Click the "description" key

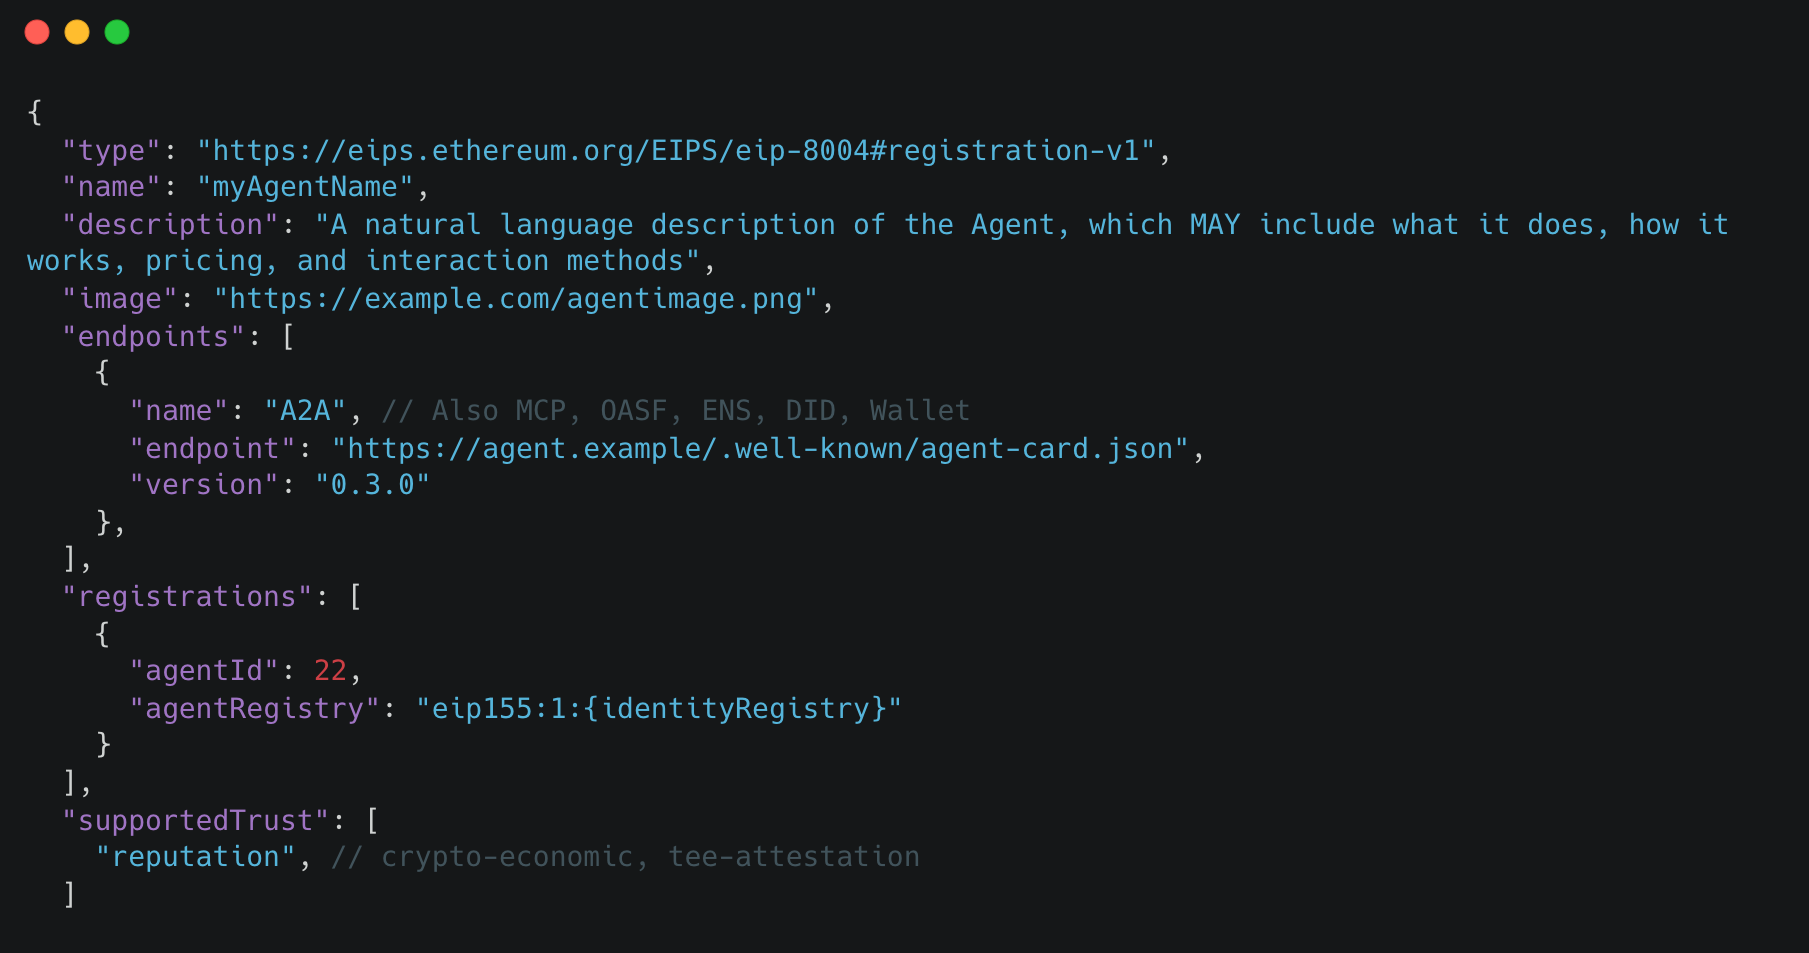(170, 224)
